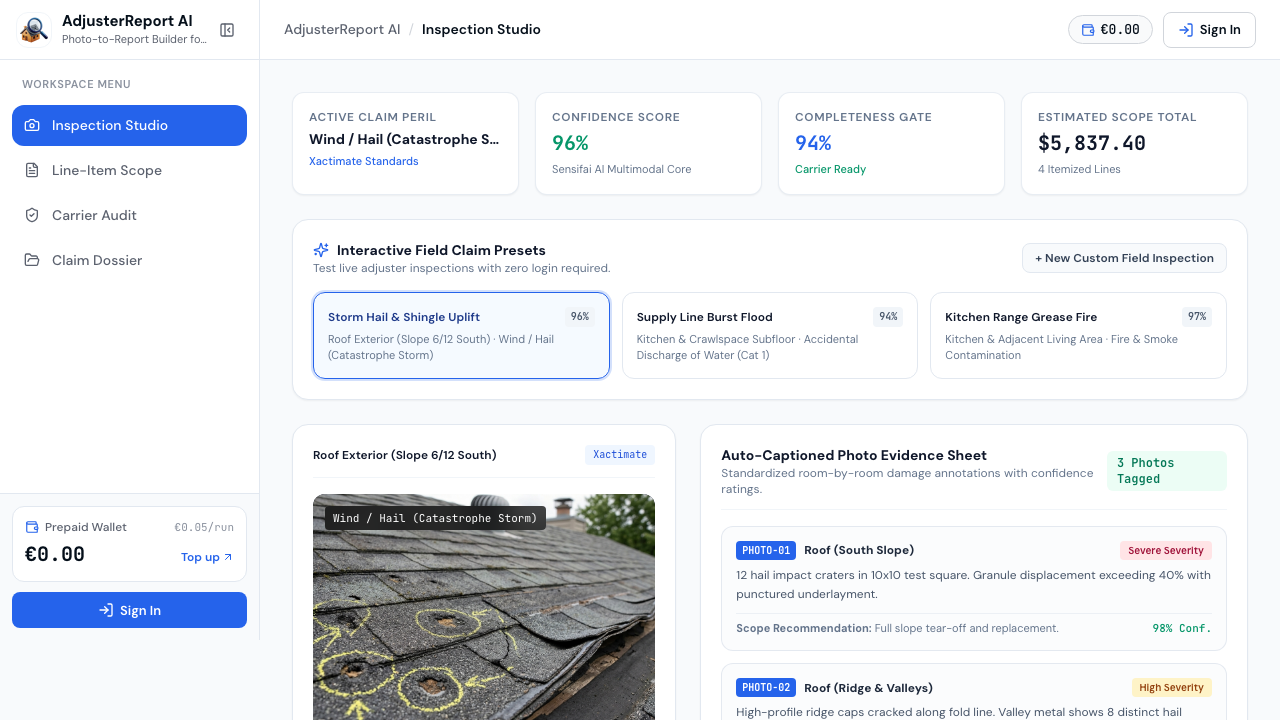Click the €0.05/run rate text
Image resolution: width=1280 pixels, height=720 pixels.
[x=204, y=527]
